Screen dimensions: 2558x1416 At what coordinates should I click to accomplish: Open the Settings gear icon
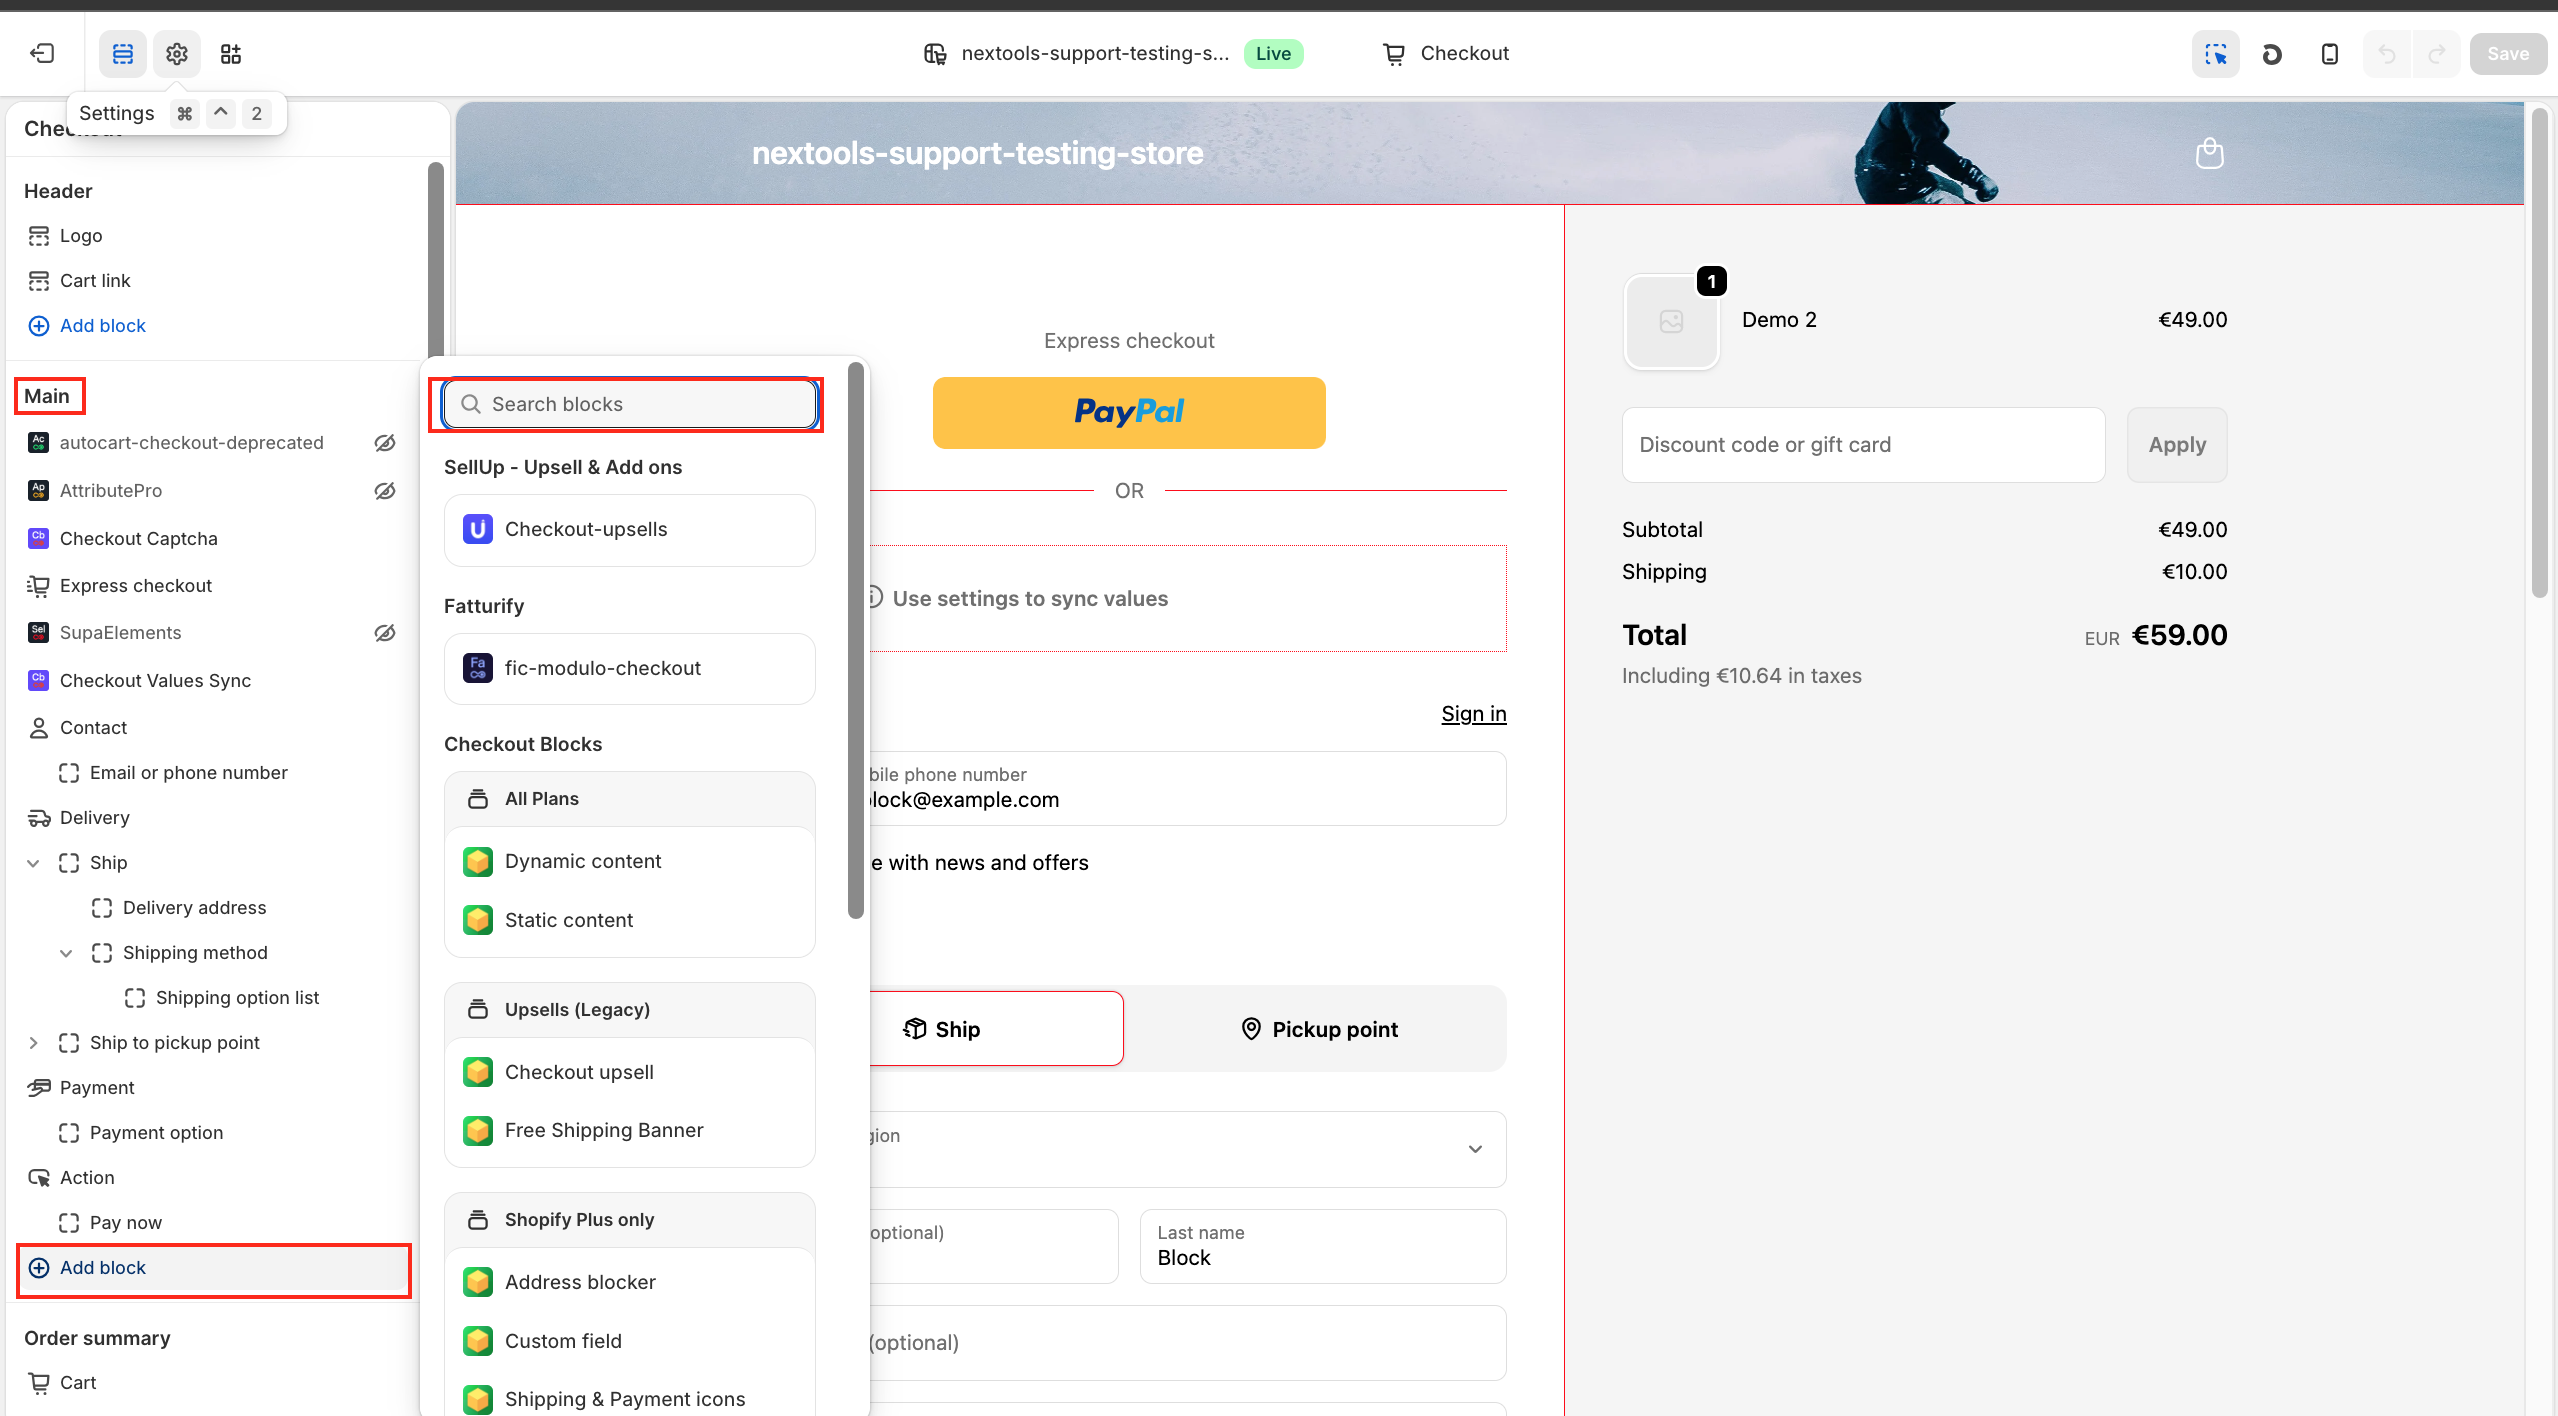coord(177,54)
